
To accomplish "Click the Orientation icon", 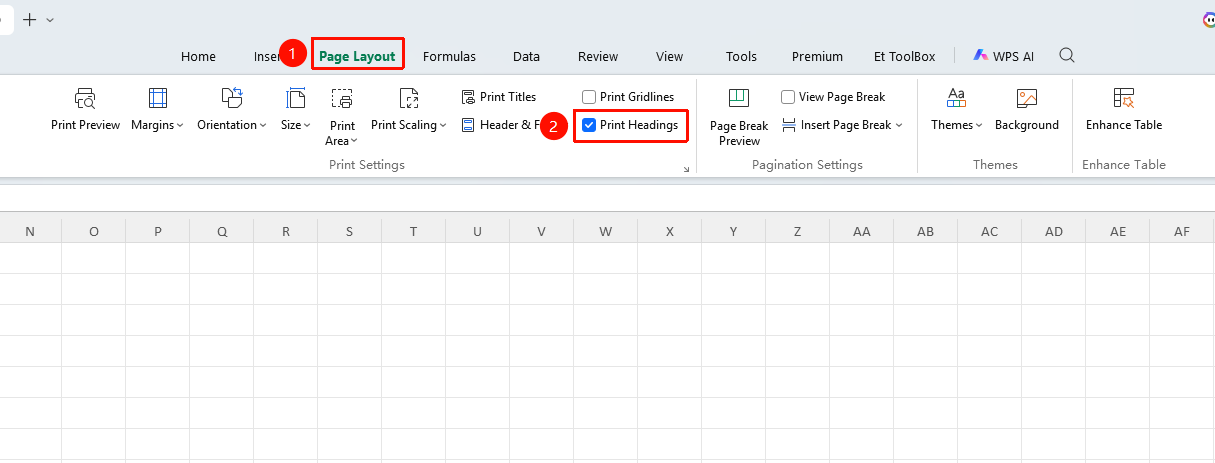I will coord(232,98).
